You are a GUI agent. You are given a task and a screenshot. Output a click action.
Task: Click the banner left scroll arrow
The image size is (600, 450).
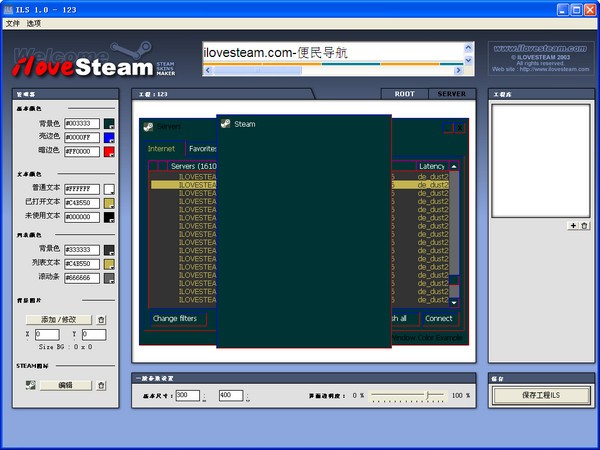pyautogui.click(x=208, y=70)
